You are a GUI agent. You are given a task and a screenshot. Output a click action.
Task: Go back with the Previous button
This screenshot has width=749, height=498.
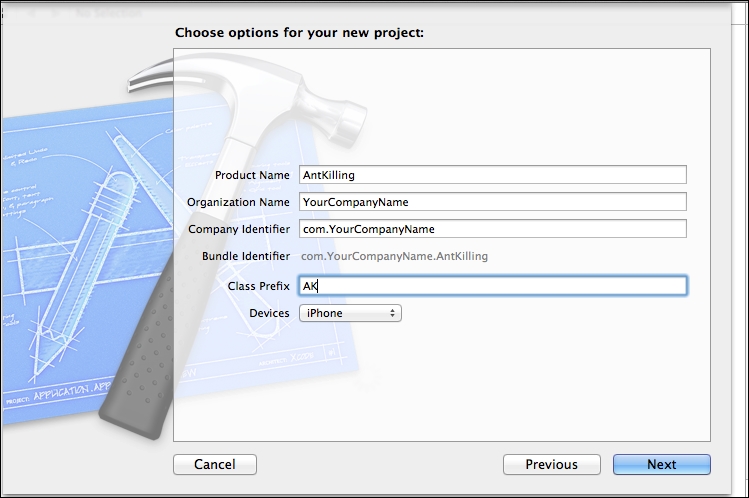[x=552, y=465]
